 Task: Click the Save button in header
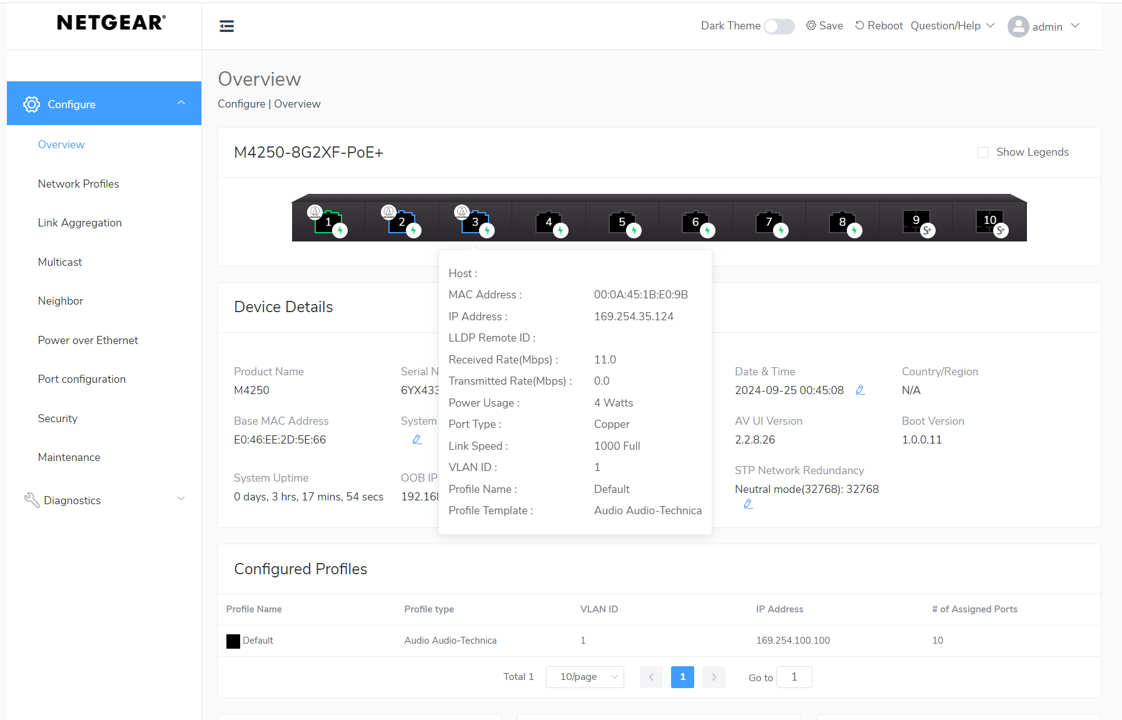click(824, 26)
